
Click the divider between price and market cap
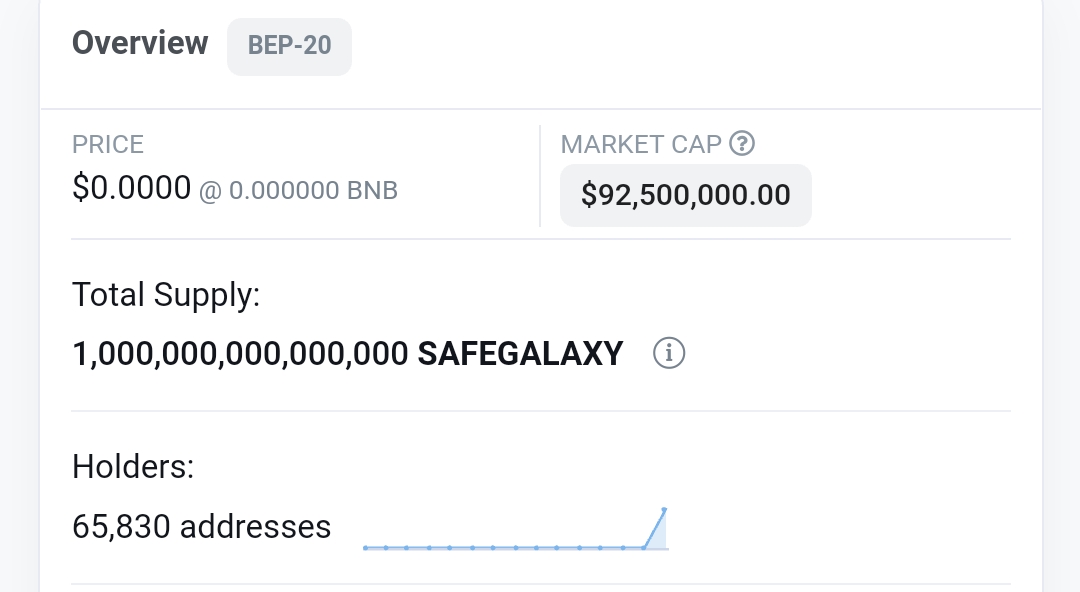coord(540,176)
